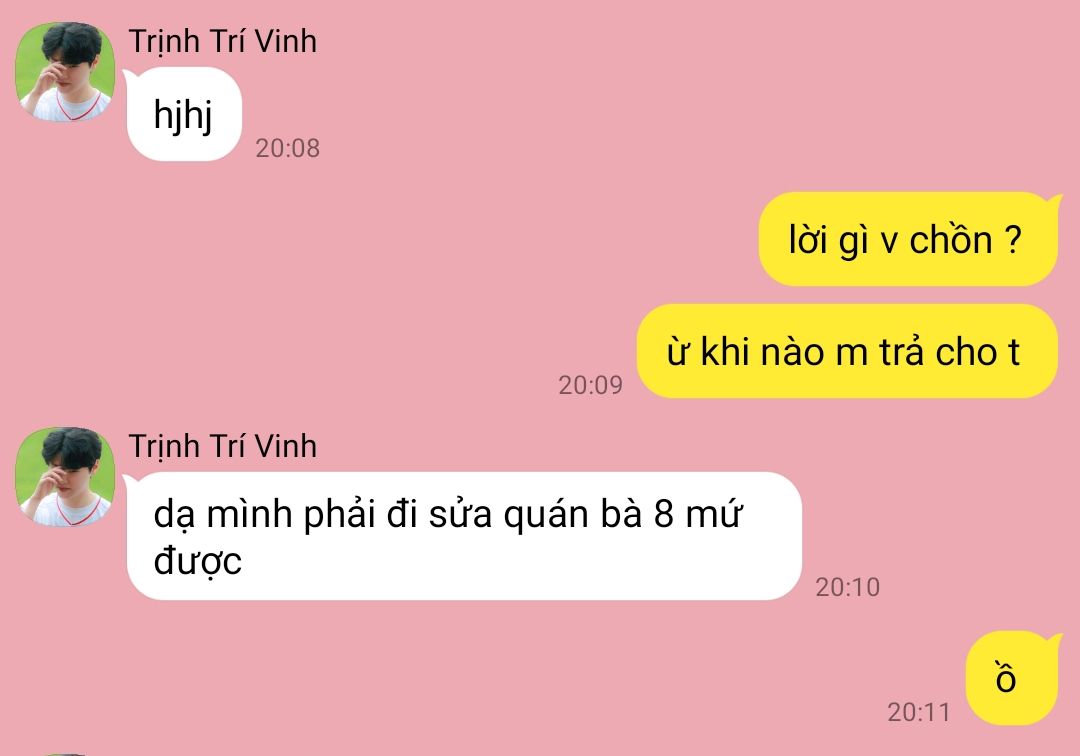
Task: Tap the question mark in the yellow message
Action: [1012, 239]
